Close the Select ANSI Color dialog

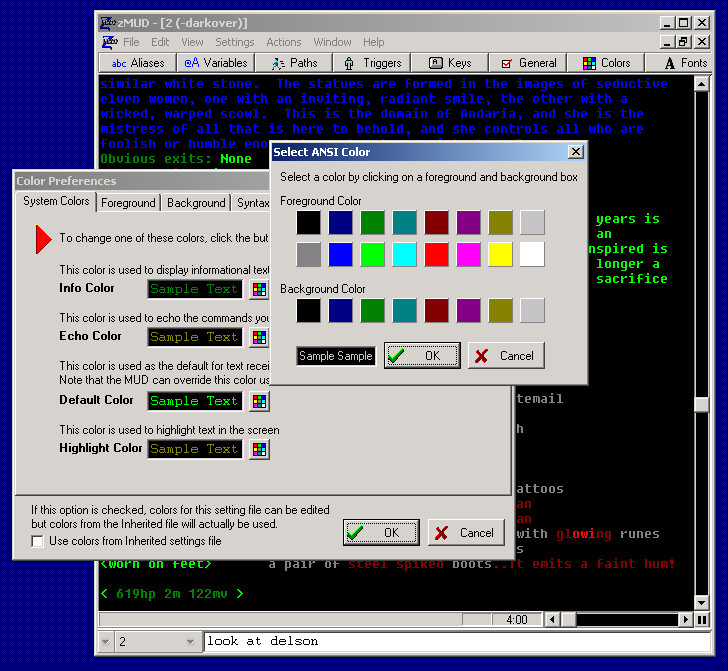[576, 151]
